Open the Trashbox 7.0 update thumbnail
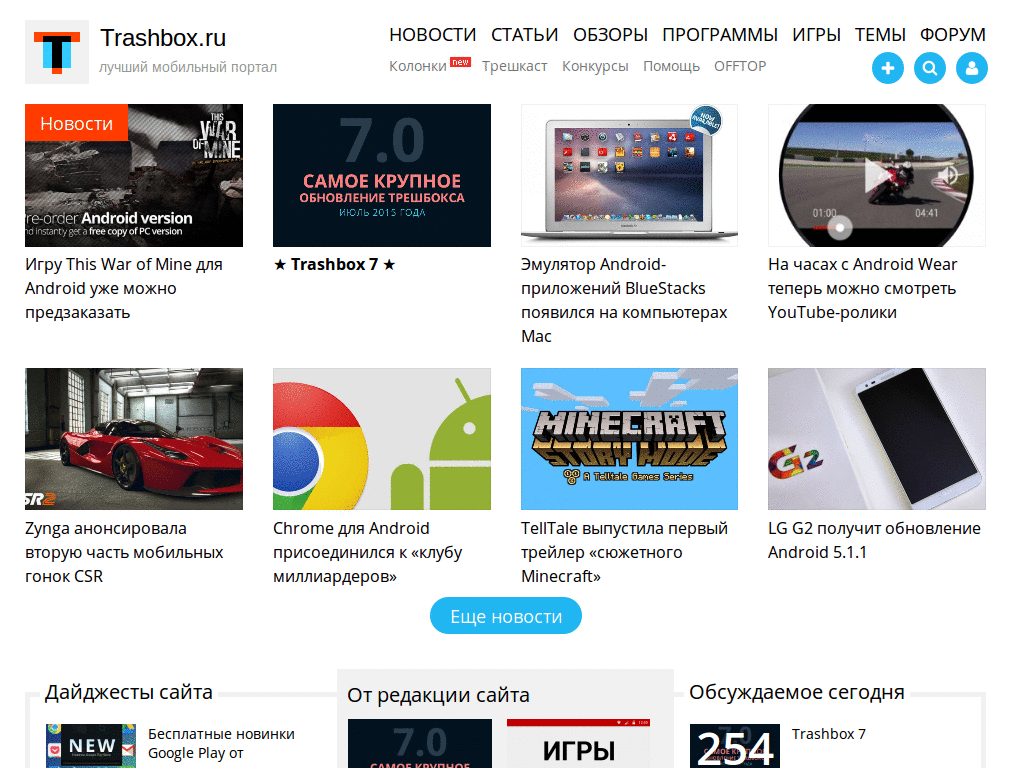The image size is (1024, 768). point(381,176)
